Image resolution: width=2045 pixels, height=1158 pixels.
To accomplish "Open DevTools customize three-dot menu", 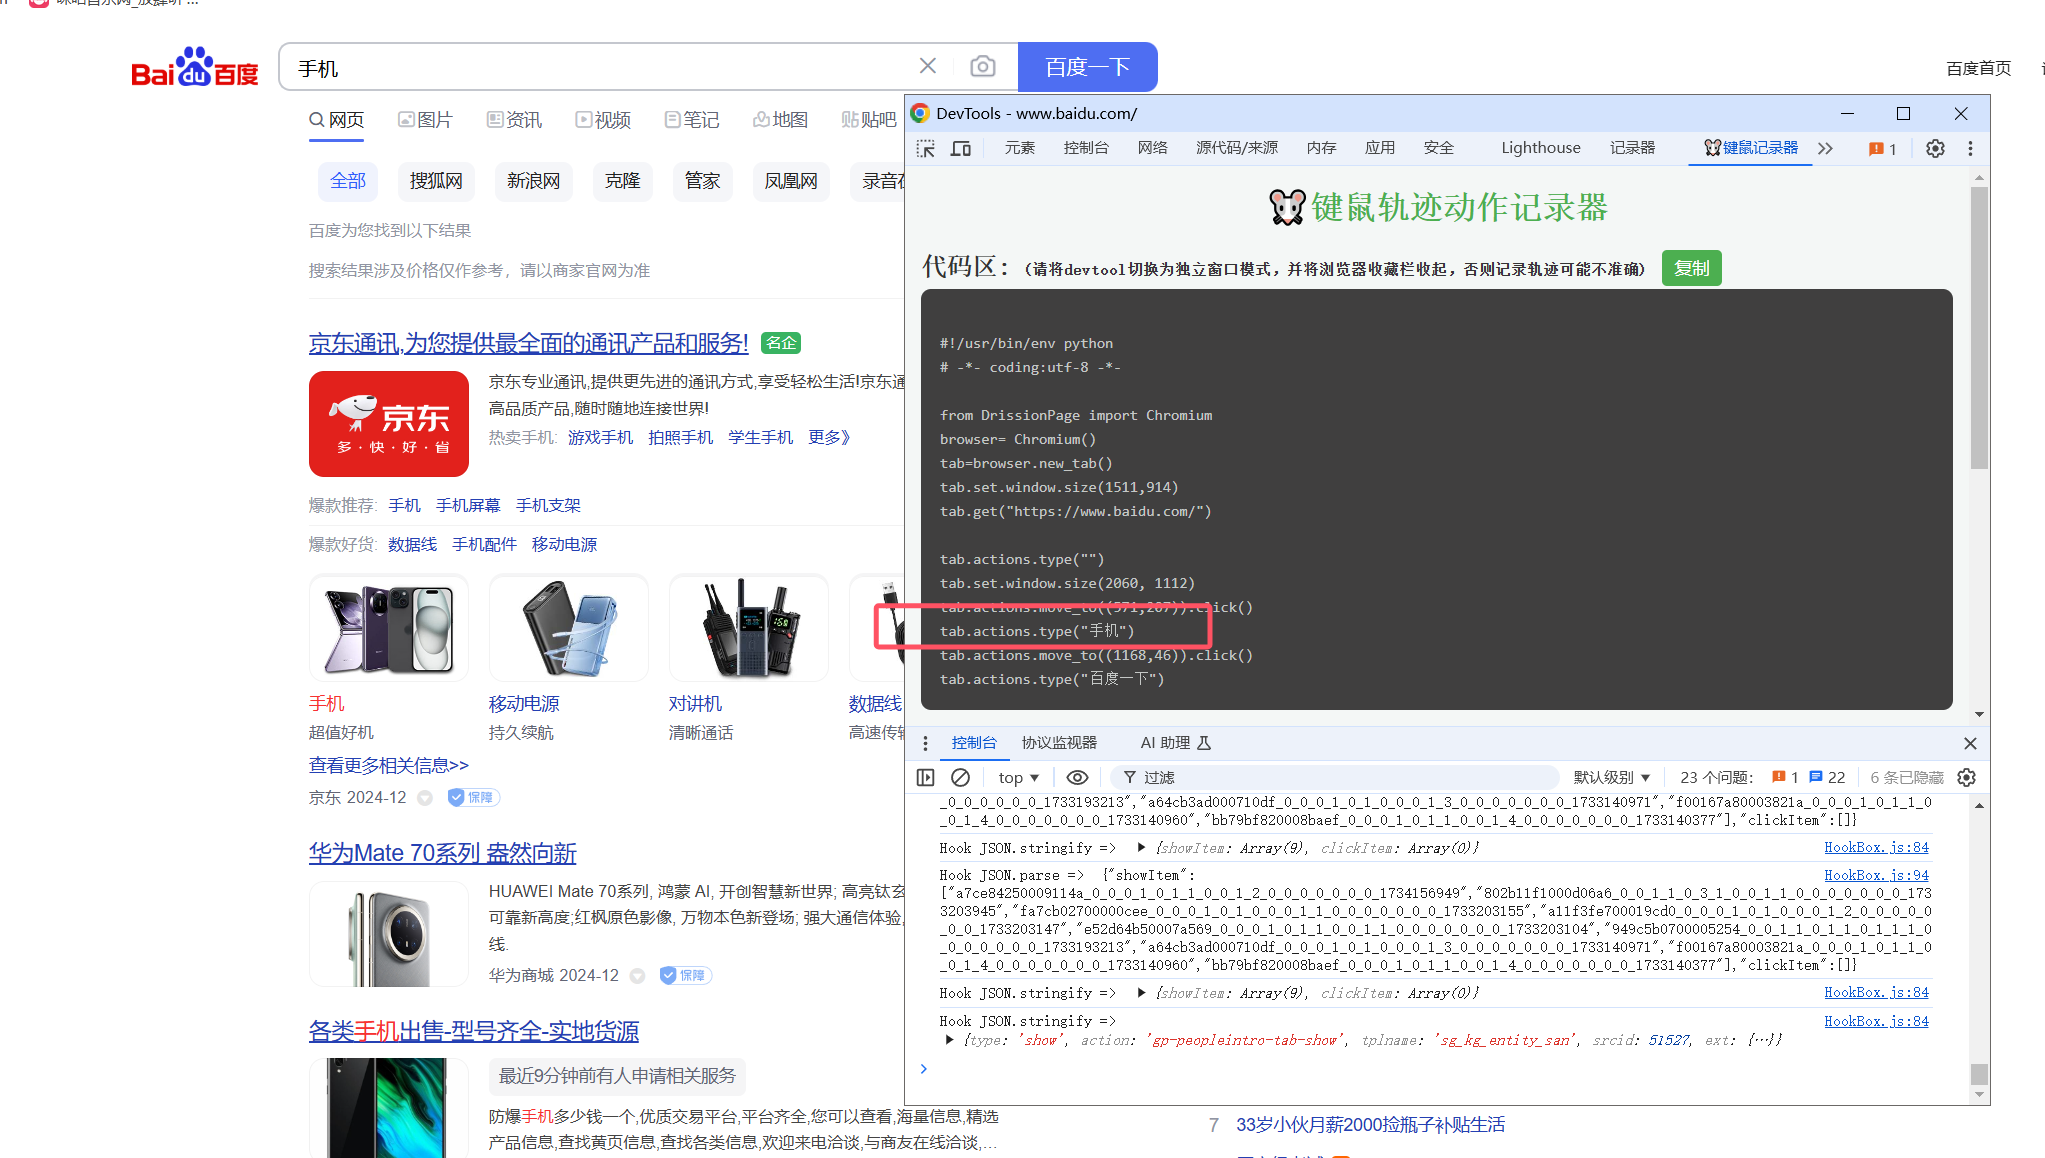I will [x=1970, y=148].
